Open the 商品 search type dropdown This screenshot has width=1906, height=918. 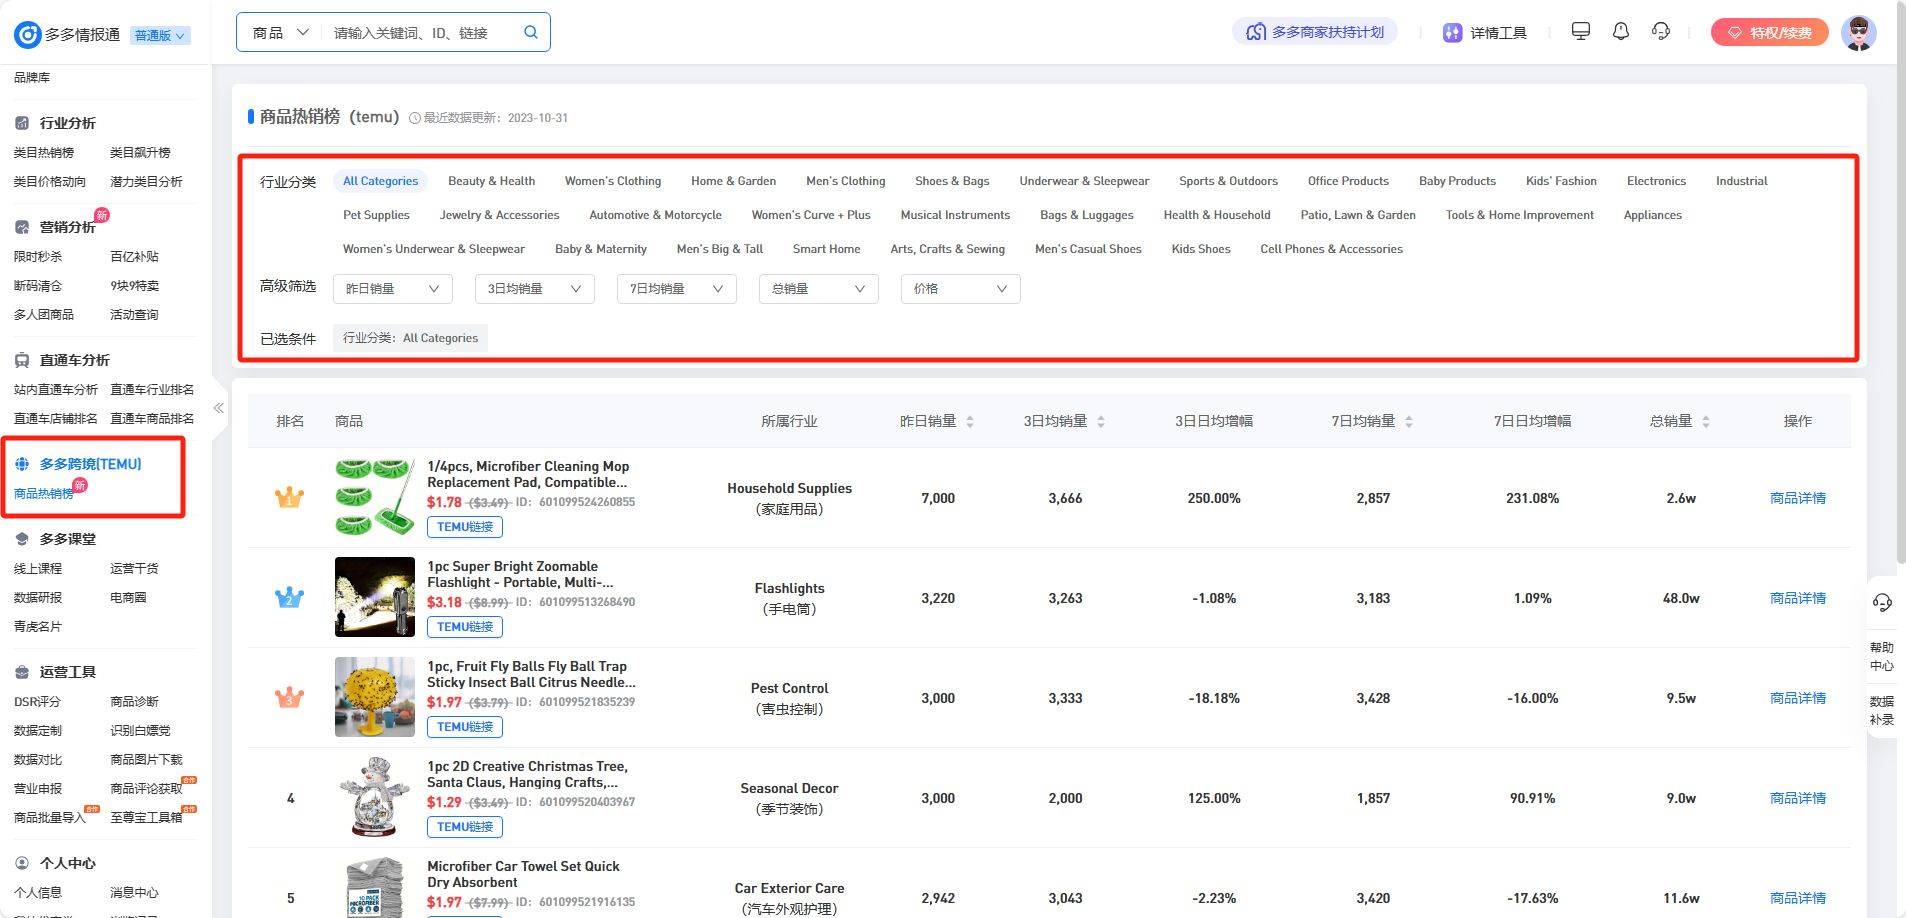(x=281, y=33)
